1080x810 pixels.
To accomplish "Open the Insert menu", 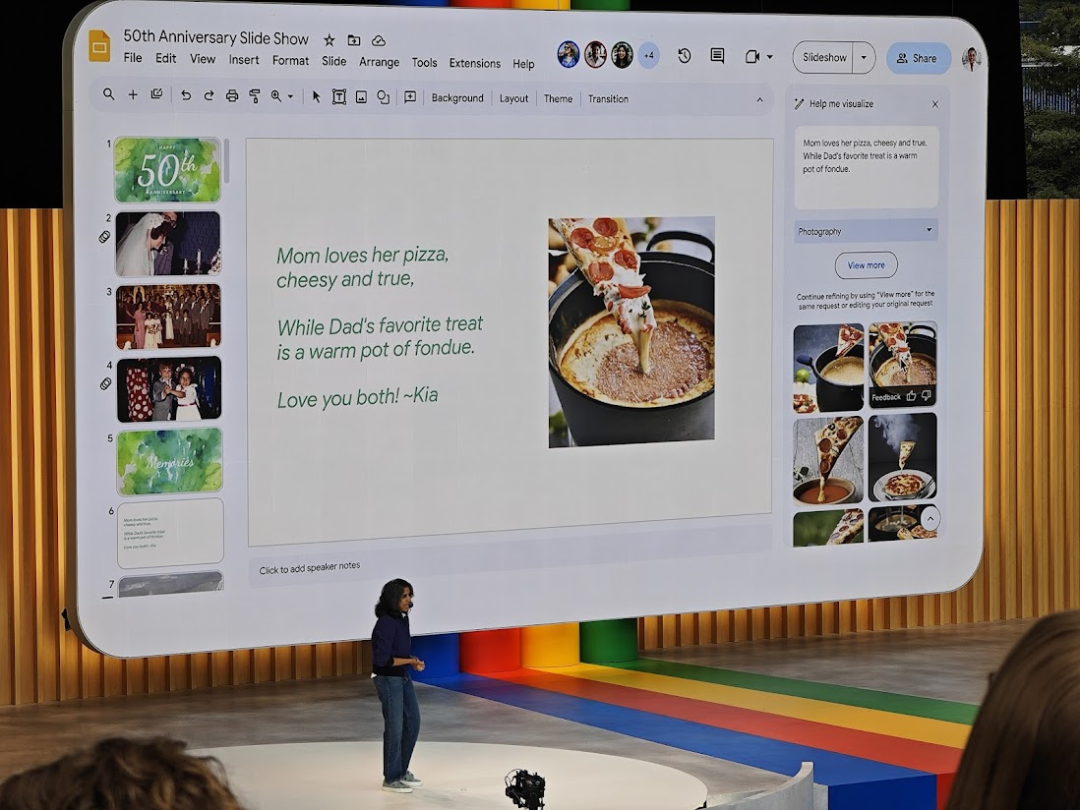I will pyautogui.click(x=244, y=60).
